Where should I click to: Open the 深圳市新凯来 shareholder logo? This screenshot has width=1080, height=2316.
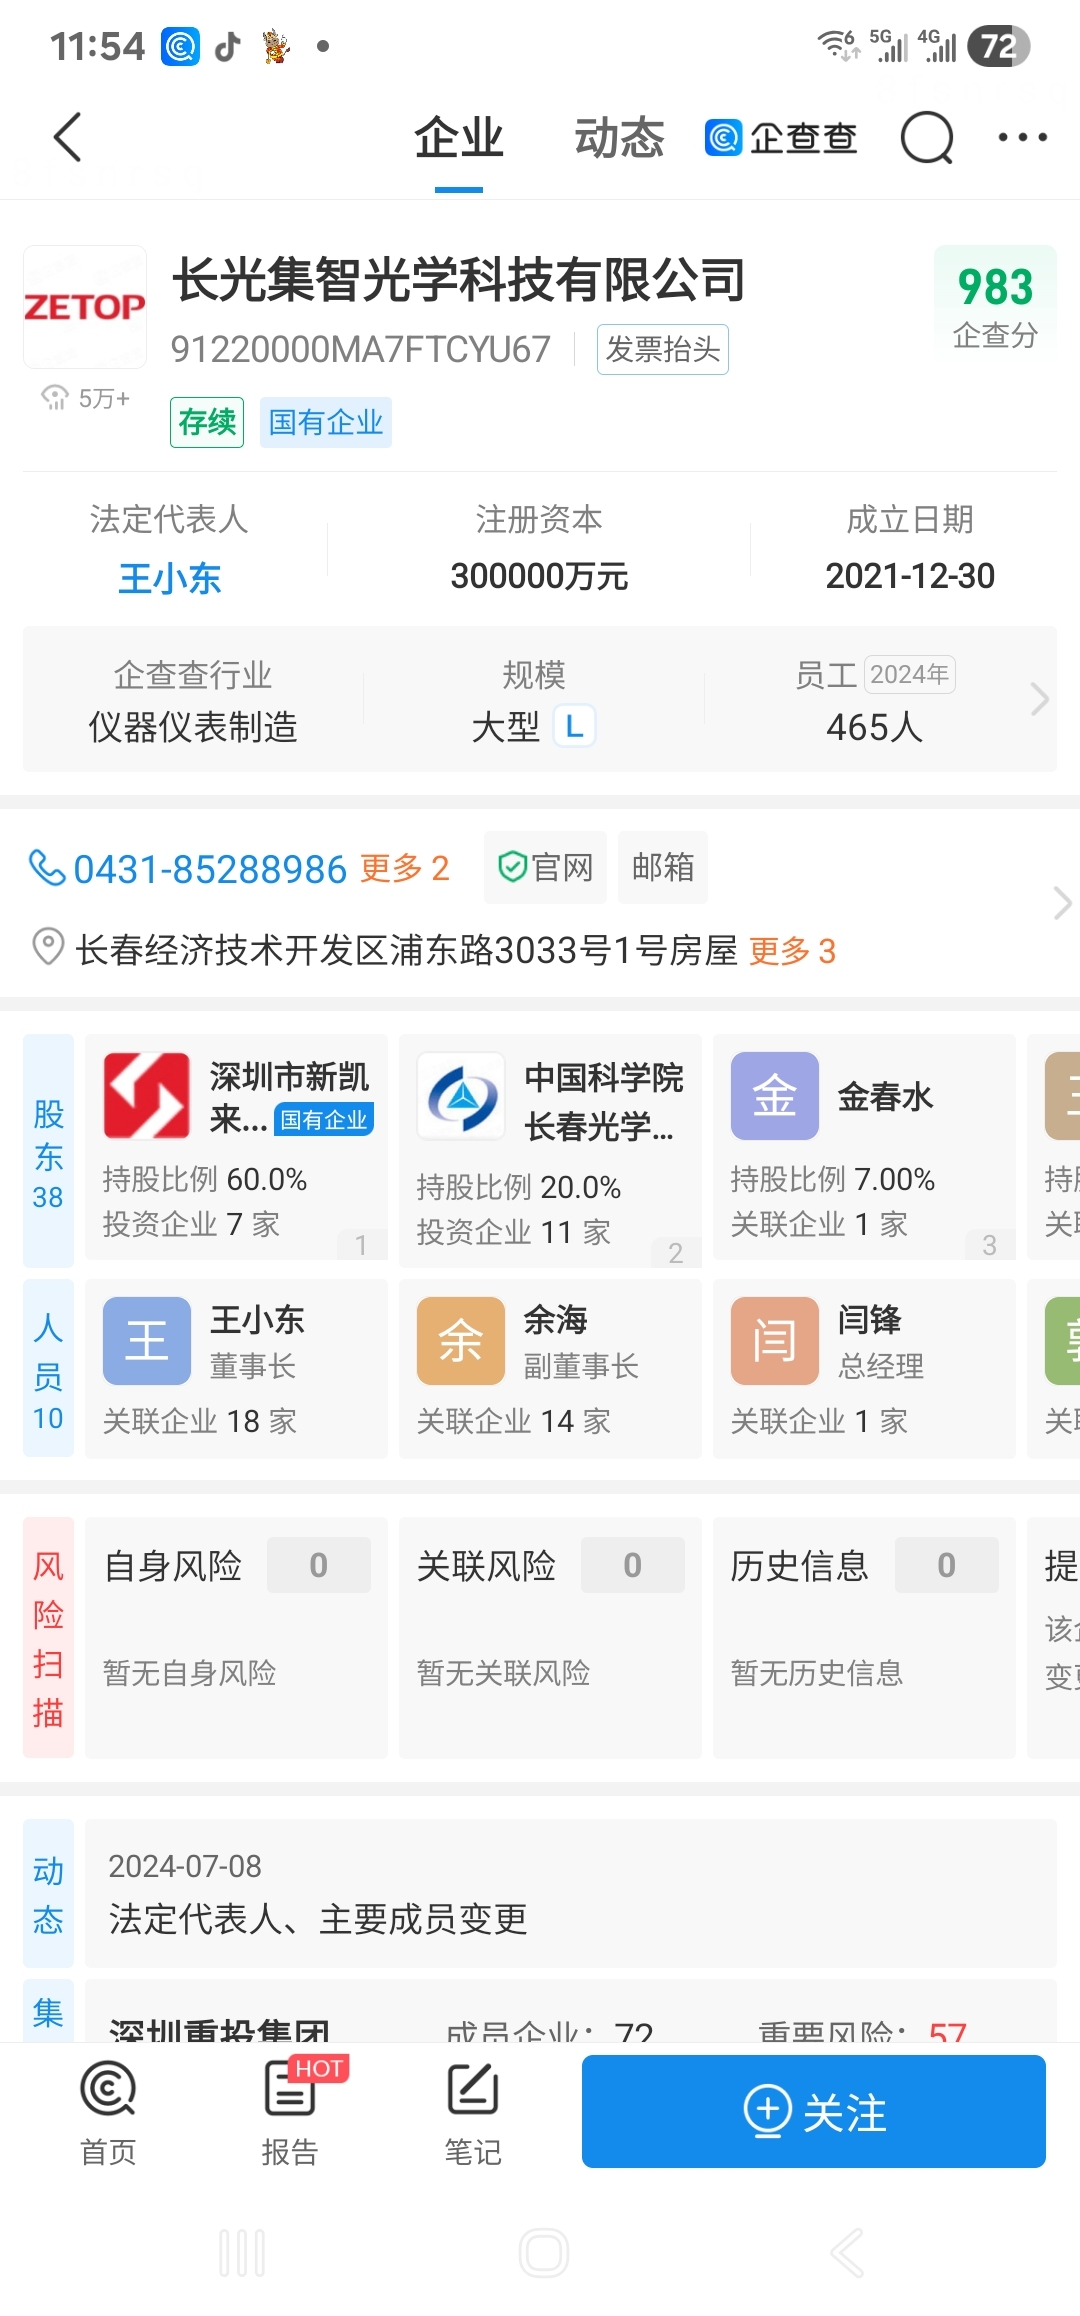pyautogui.click(x=147, y=1096)
